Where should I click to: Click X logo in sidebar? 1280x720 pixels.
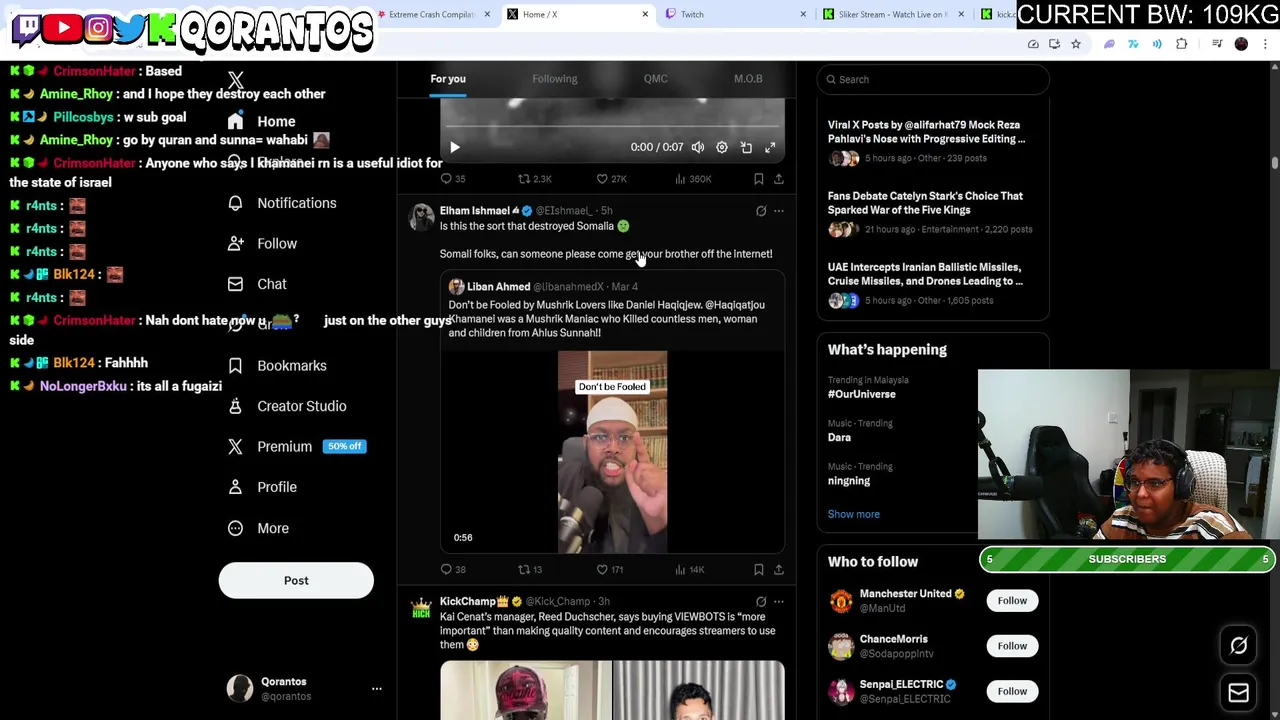(x=235, y=80)
